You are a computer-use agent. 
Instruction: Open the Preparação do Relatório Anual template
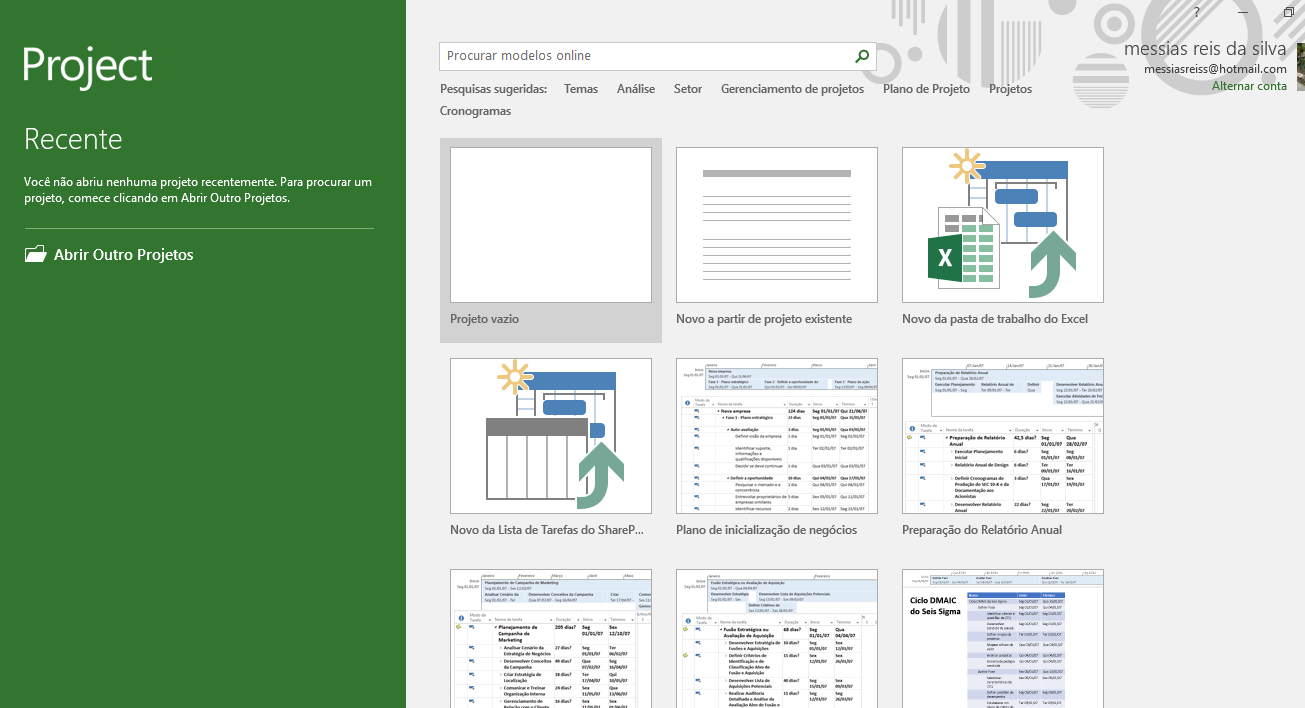coord(1002,435)
